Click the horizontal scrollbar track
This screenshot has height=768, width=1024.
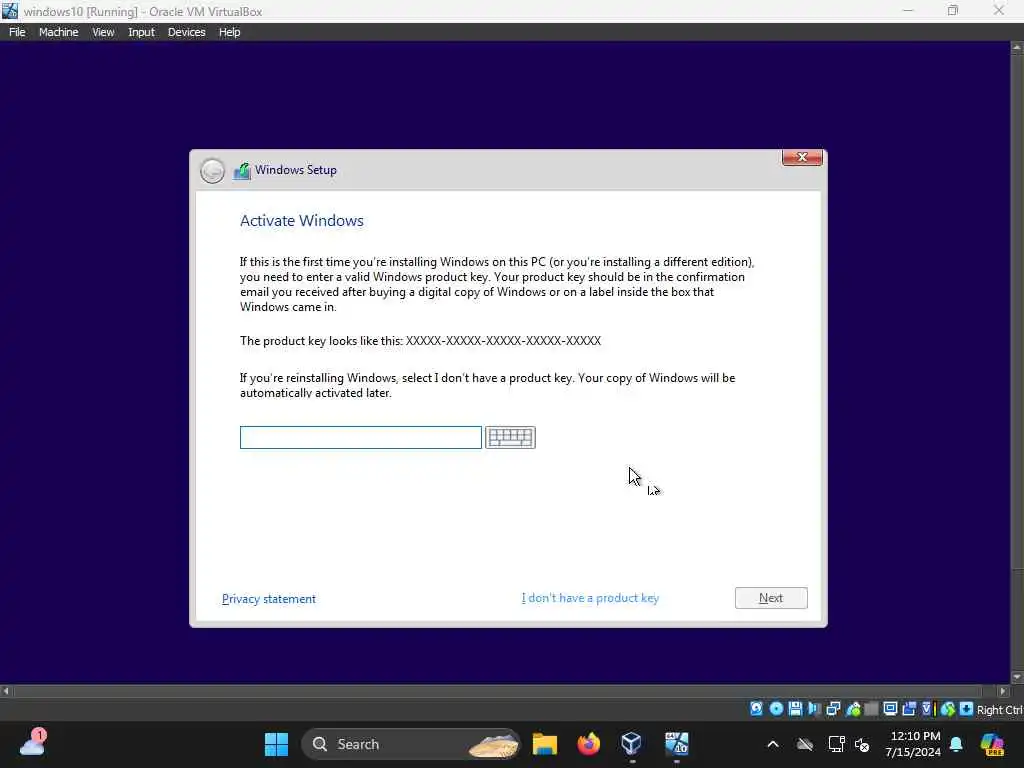[503, 691]
